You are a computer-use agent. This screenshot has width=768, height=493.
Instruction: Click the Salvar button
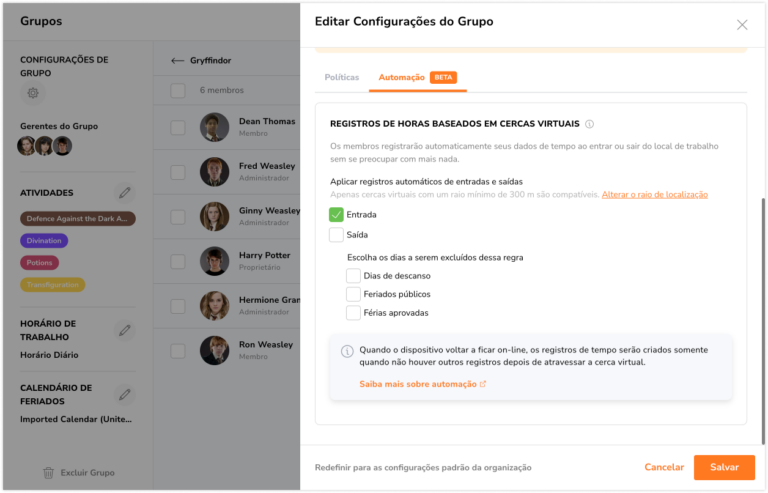(x=724, y=467)
